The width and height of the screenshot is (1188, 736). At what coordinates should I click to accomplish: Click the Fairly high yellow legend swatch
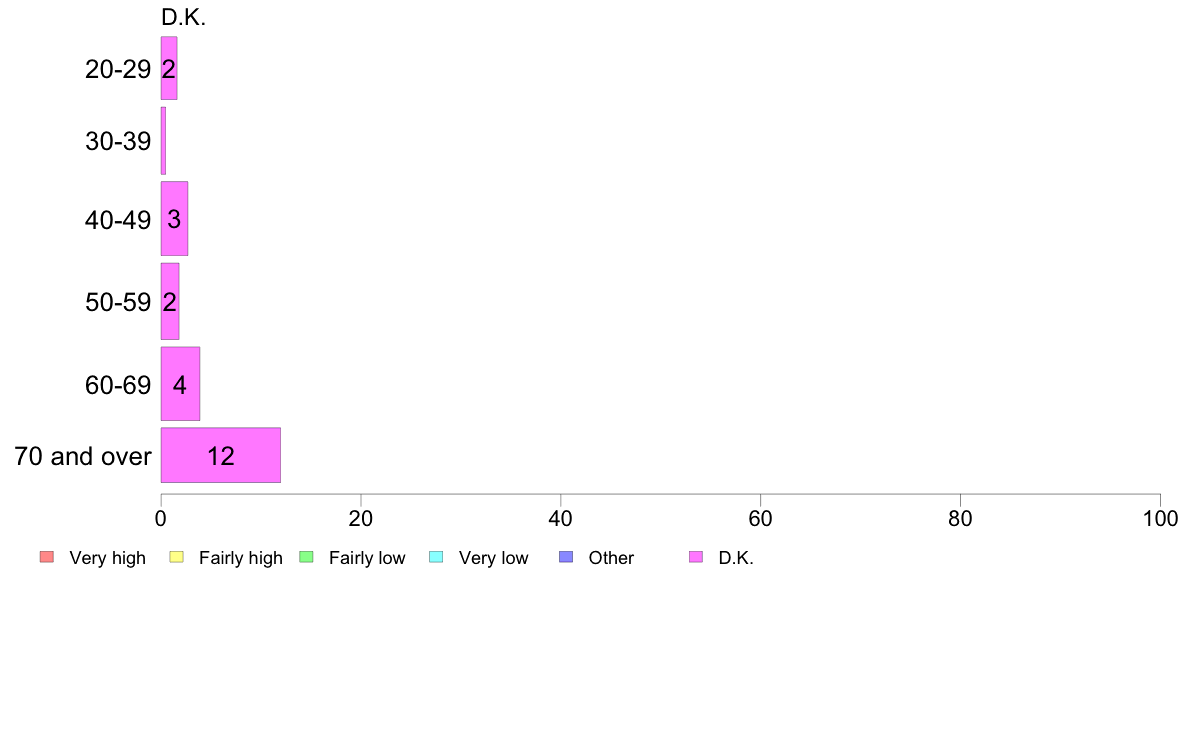[x=177, y=557]
